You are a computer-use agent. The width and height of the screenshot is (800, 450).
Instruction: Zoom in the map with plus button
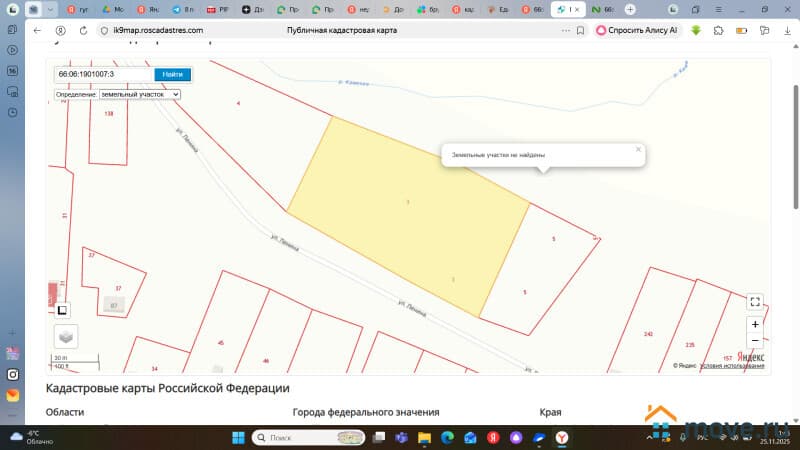[x=755, y=324]
